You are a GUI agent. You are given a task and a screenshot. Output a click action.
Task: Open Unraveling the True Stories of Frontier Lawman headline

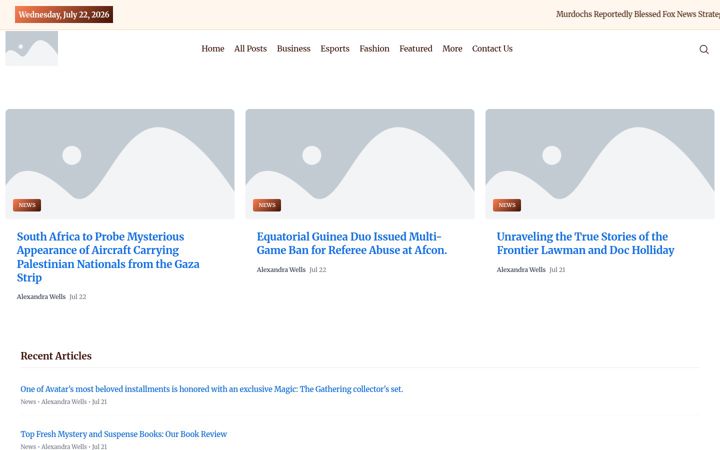point(585,243)
